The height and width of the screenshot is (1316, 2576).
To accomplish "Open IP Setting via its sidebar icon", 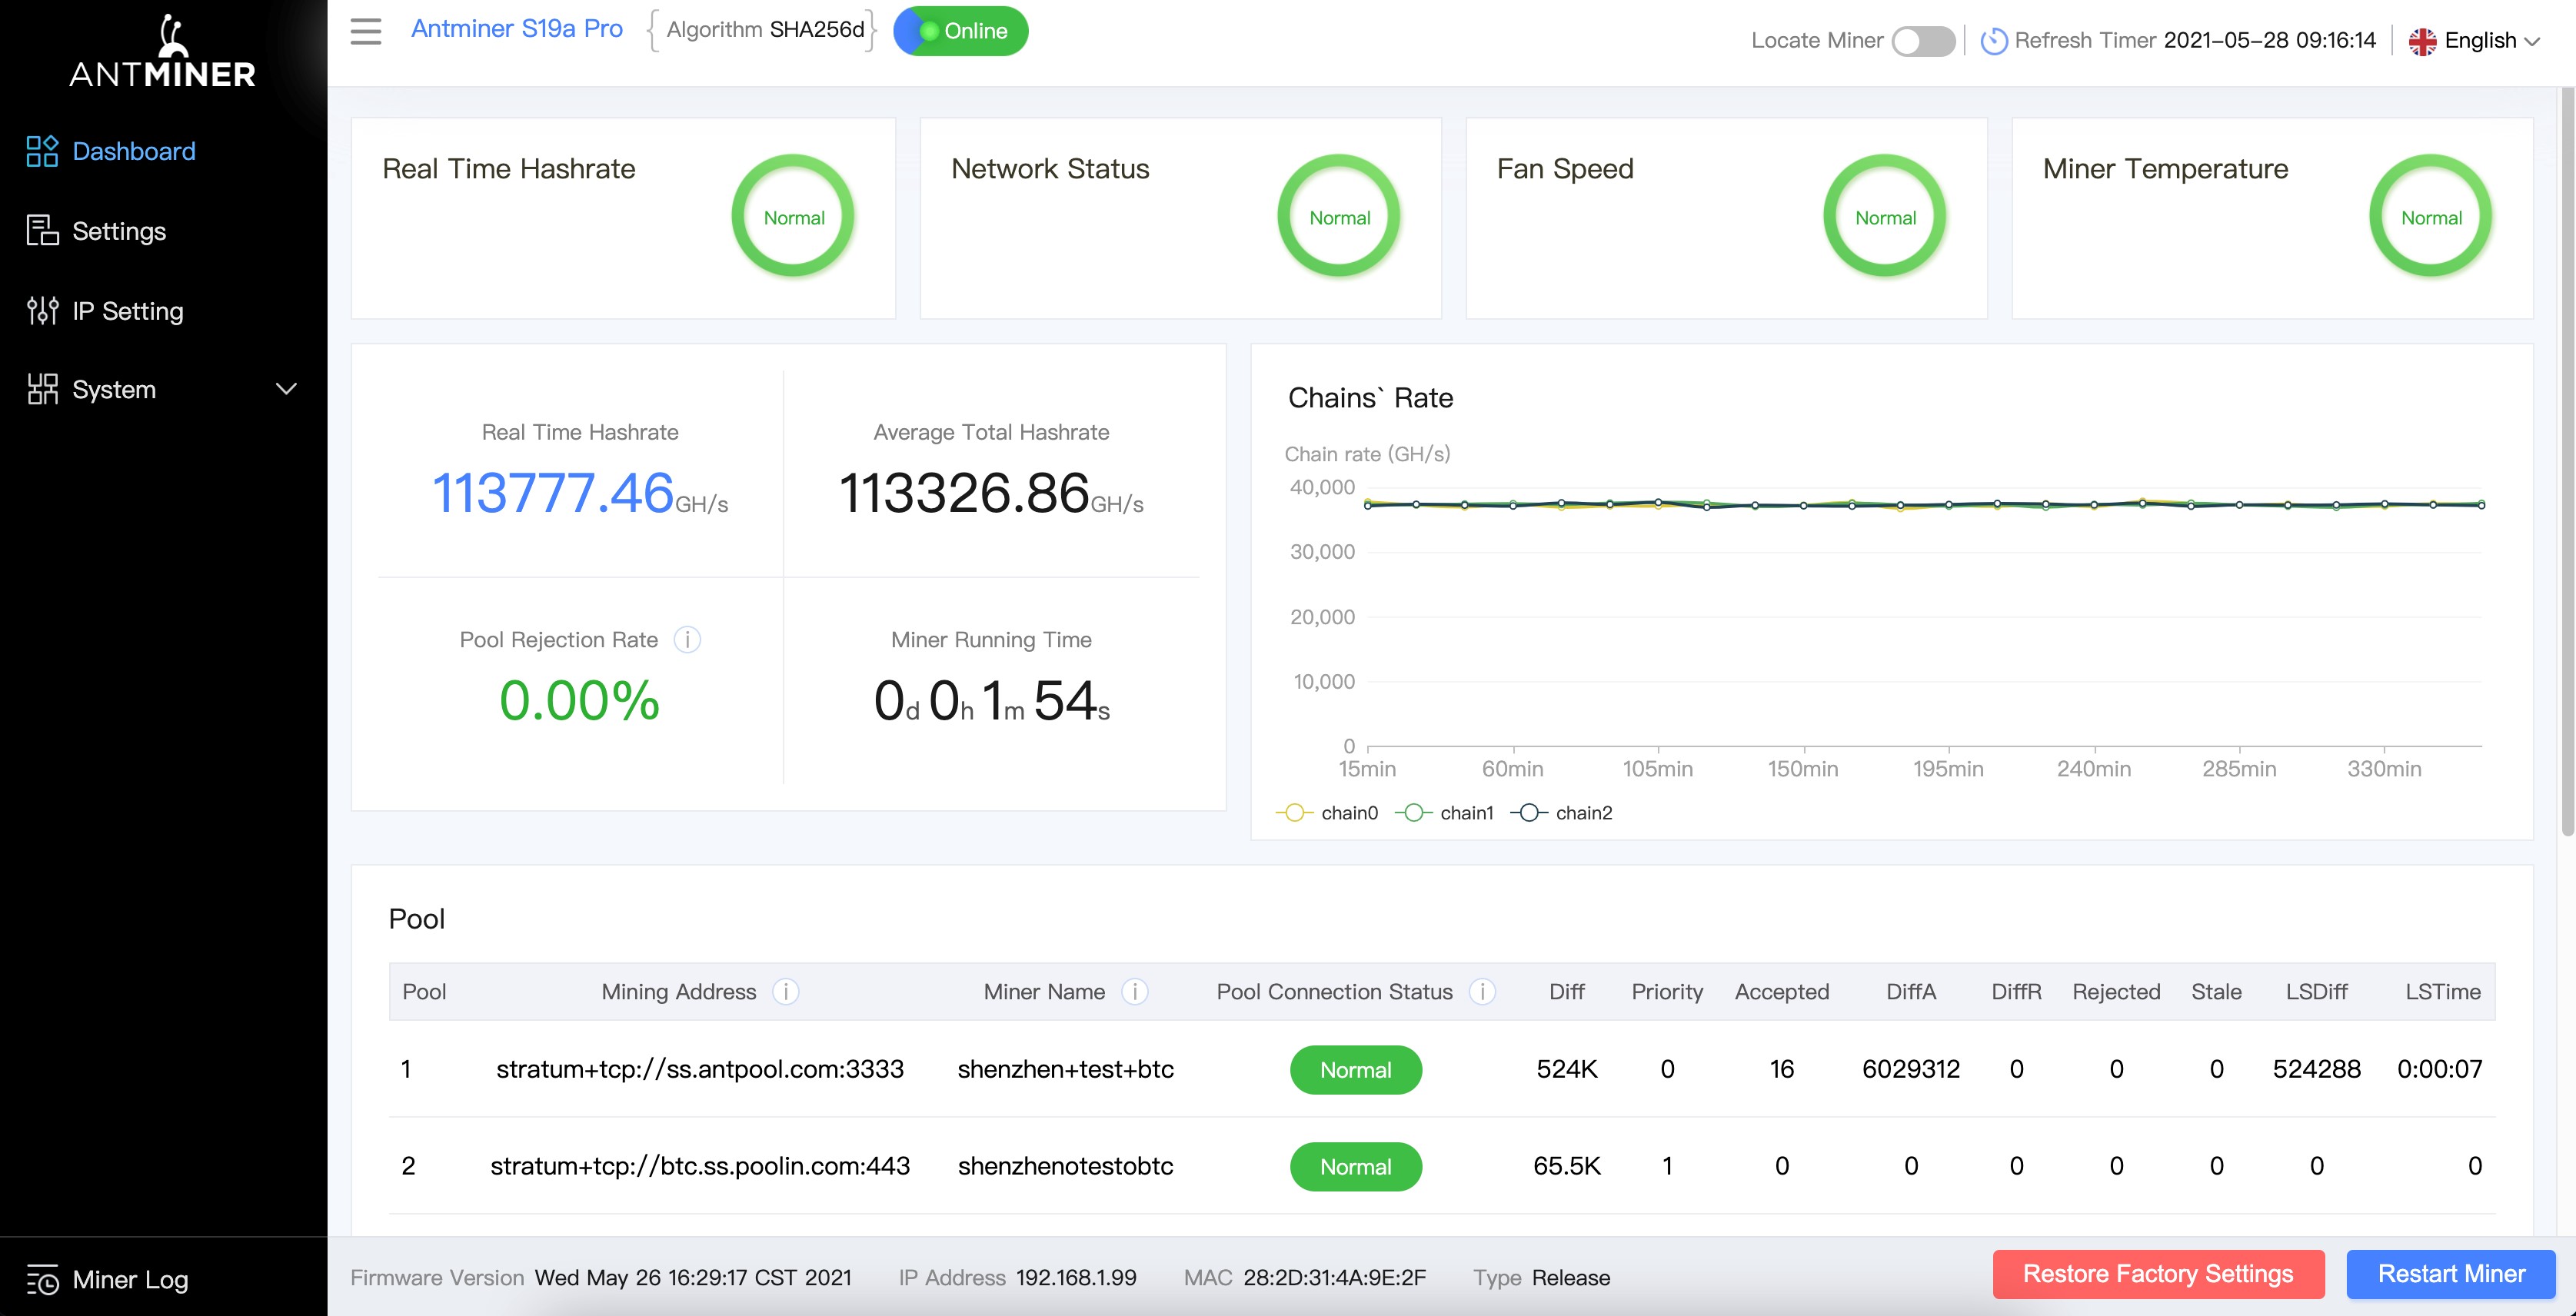I will pos(42,311).
